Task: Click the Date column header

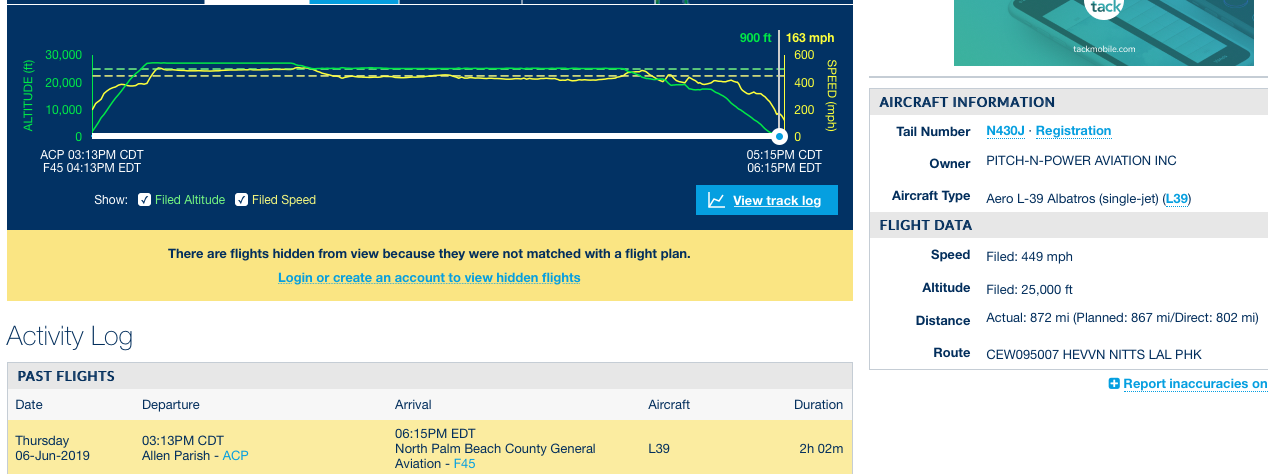Action: pyautogui.click(x=29, y=405)
